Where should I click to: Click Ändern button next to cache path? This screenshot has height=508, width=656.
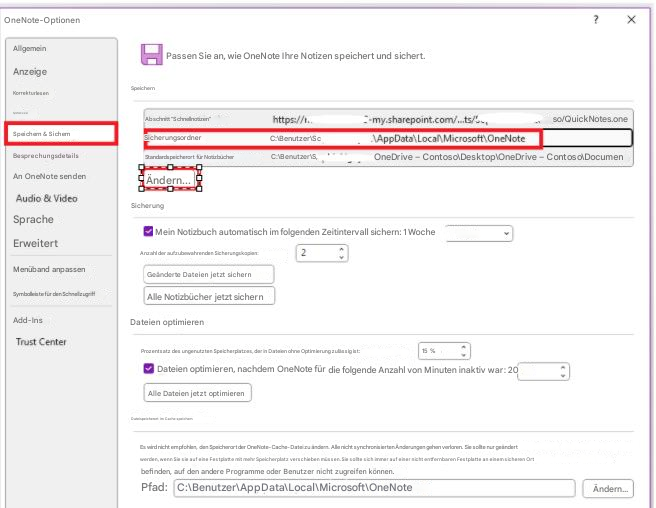tap(608, 488)
